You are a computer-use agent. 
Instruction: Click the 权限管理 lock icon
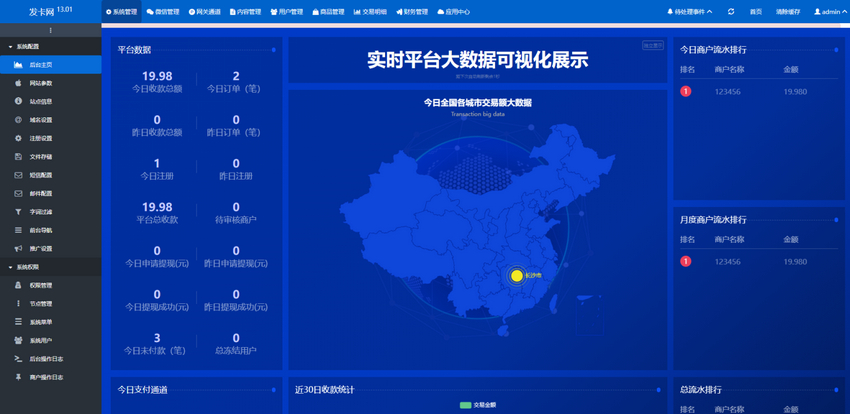click(x=18, y=286)
